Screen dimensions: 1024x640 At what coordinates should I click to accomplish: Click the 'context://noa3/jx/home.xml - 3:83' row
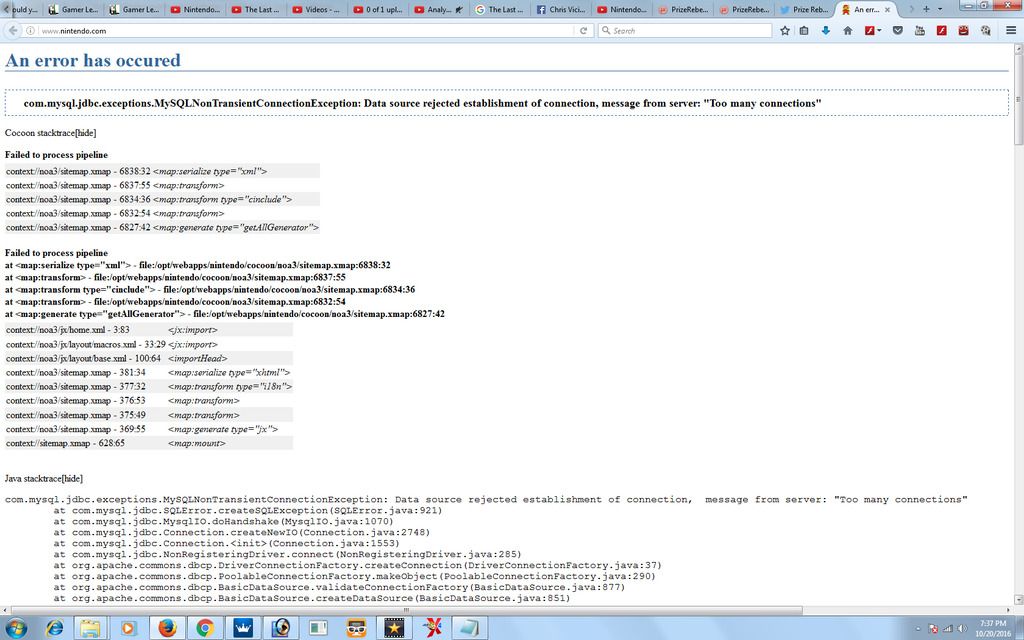[x=149, y=330]
